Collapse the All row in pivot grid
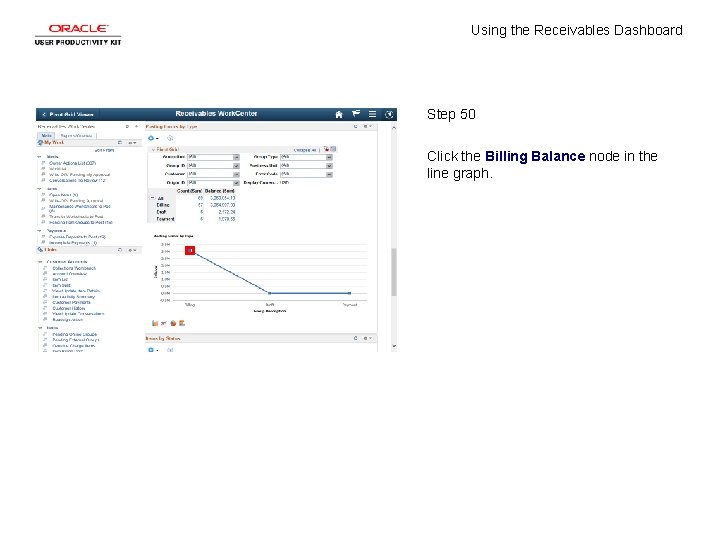Viewport: 720px width, 540px height. (x=153, y=198)
